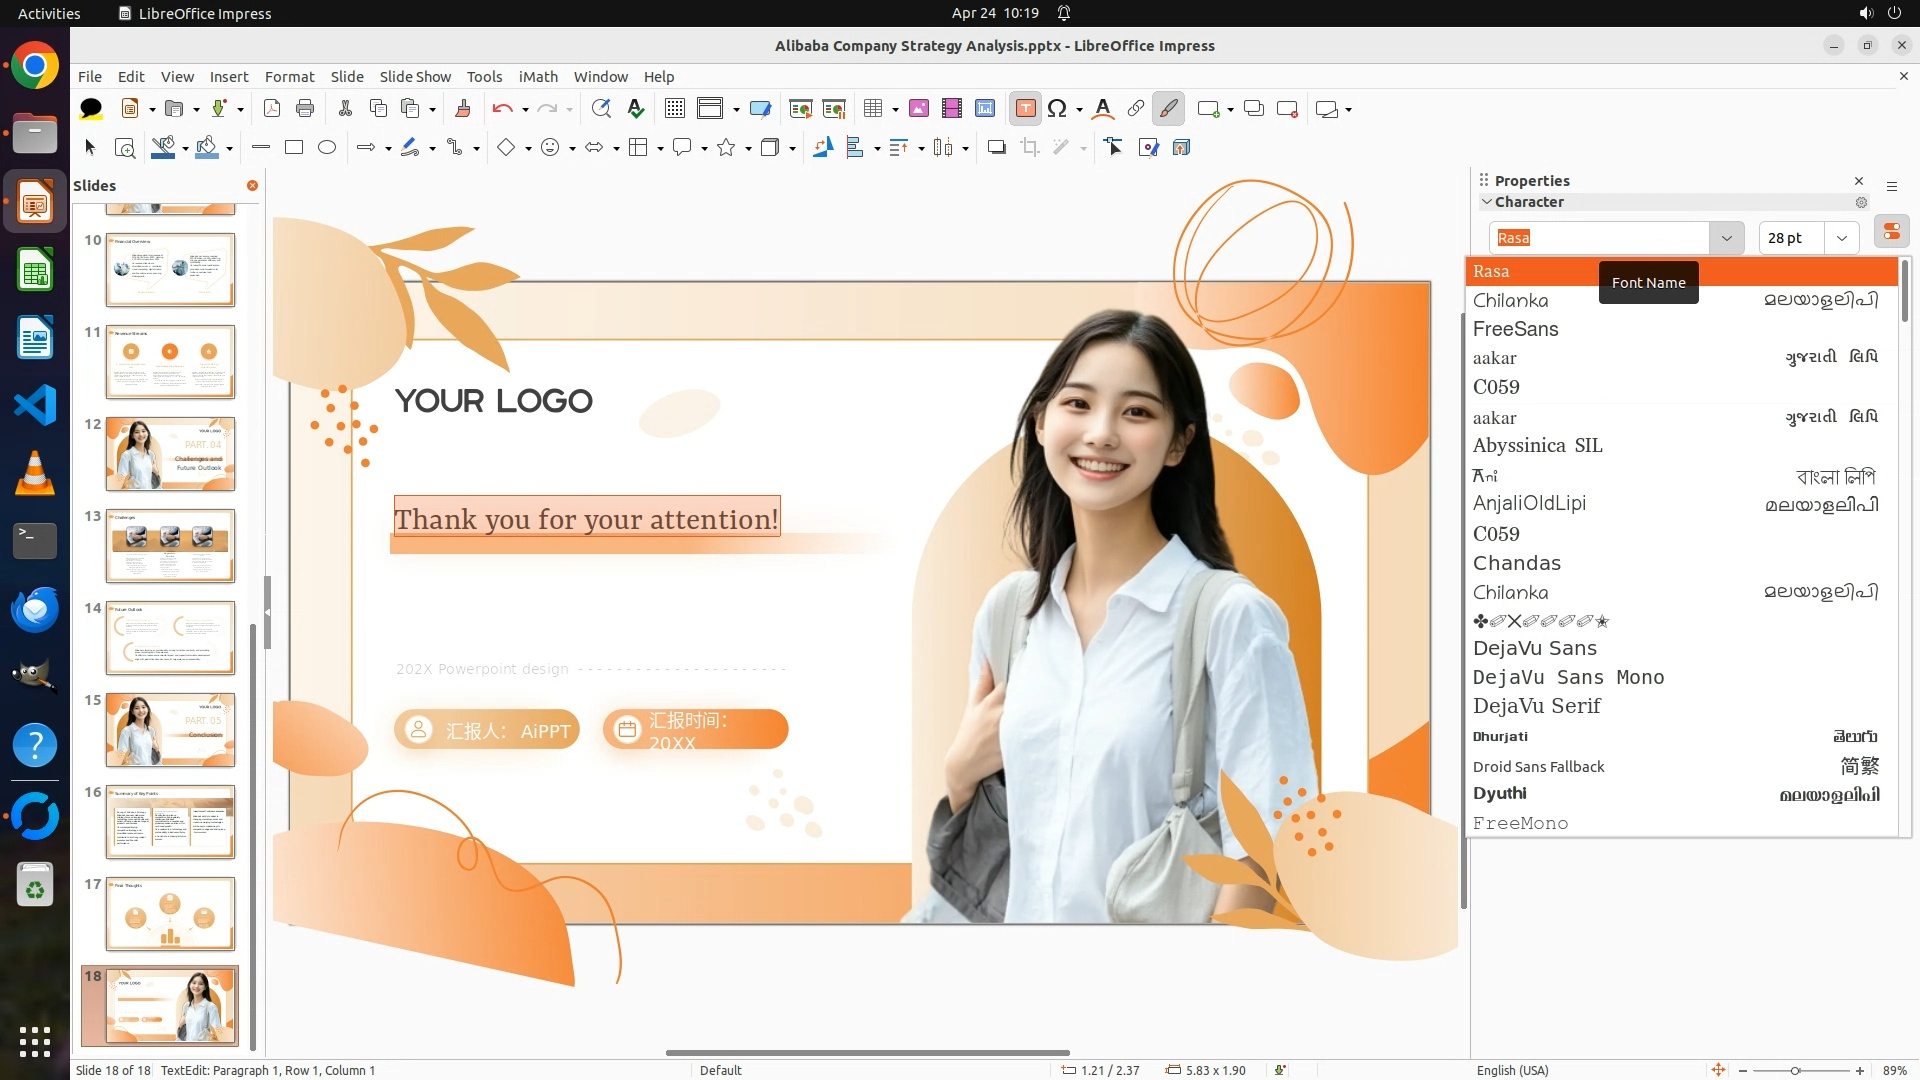Click the zoom slider in status bar
The width and height of the screenshot is (1920, 1080).
1796,1070
